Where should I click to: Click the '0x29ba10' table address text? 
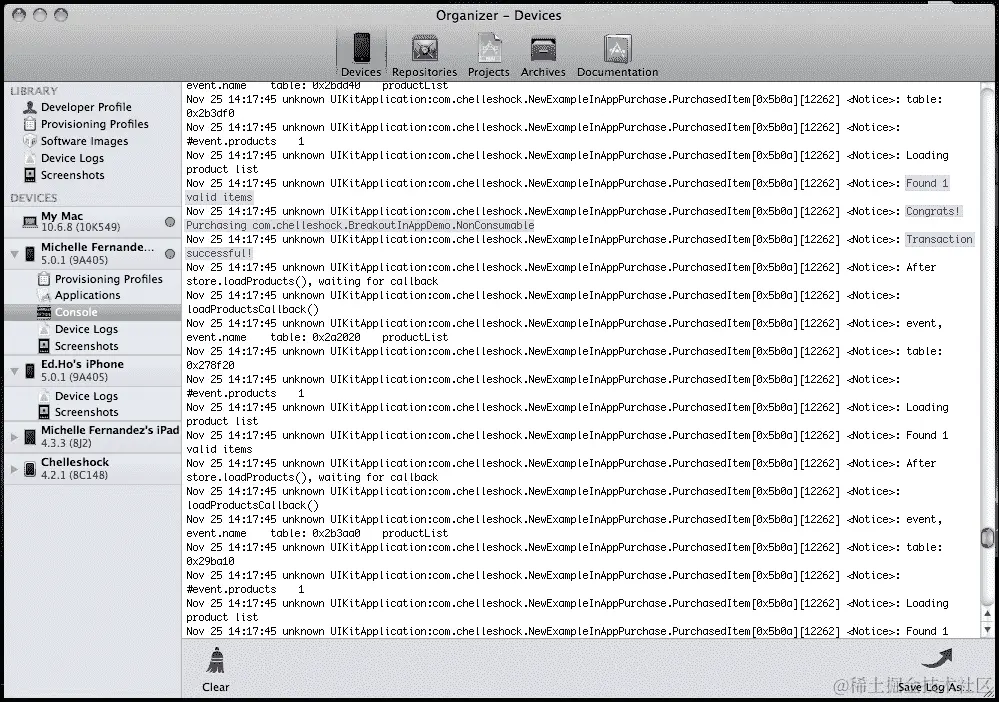pyautogui.click(x=210, y=562)
